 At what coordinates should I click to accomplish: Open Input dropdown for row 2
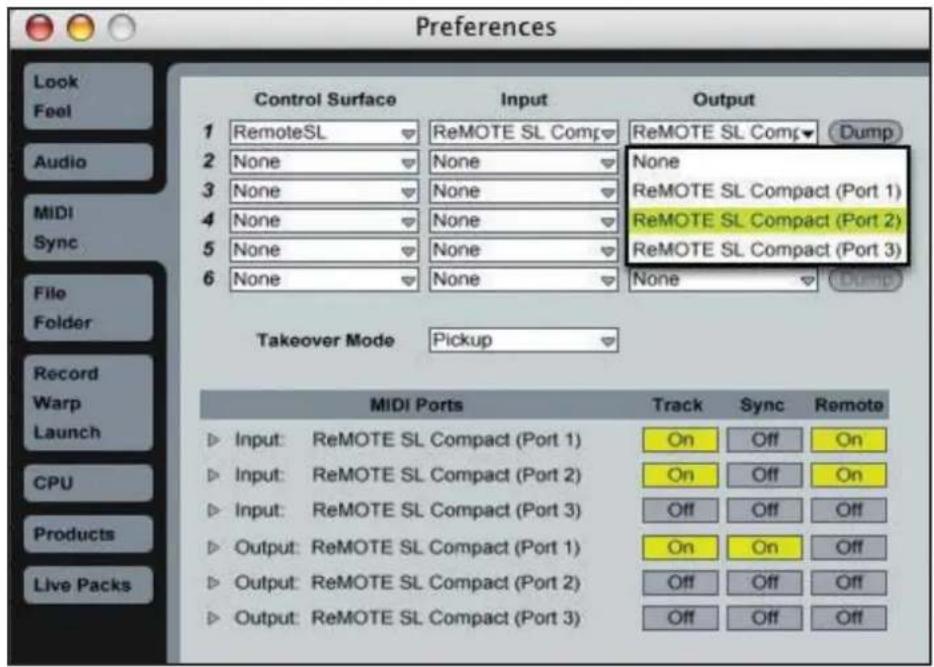pos(524,162)
